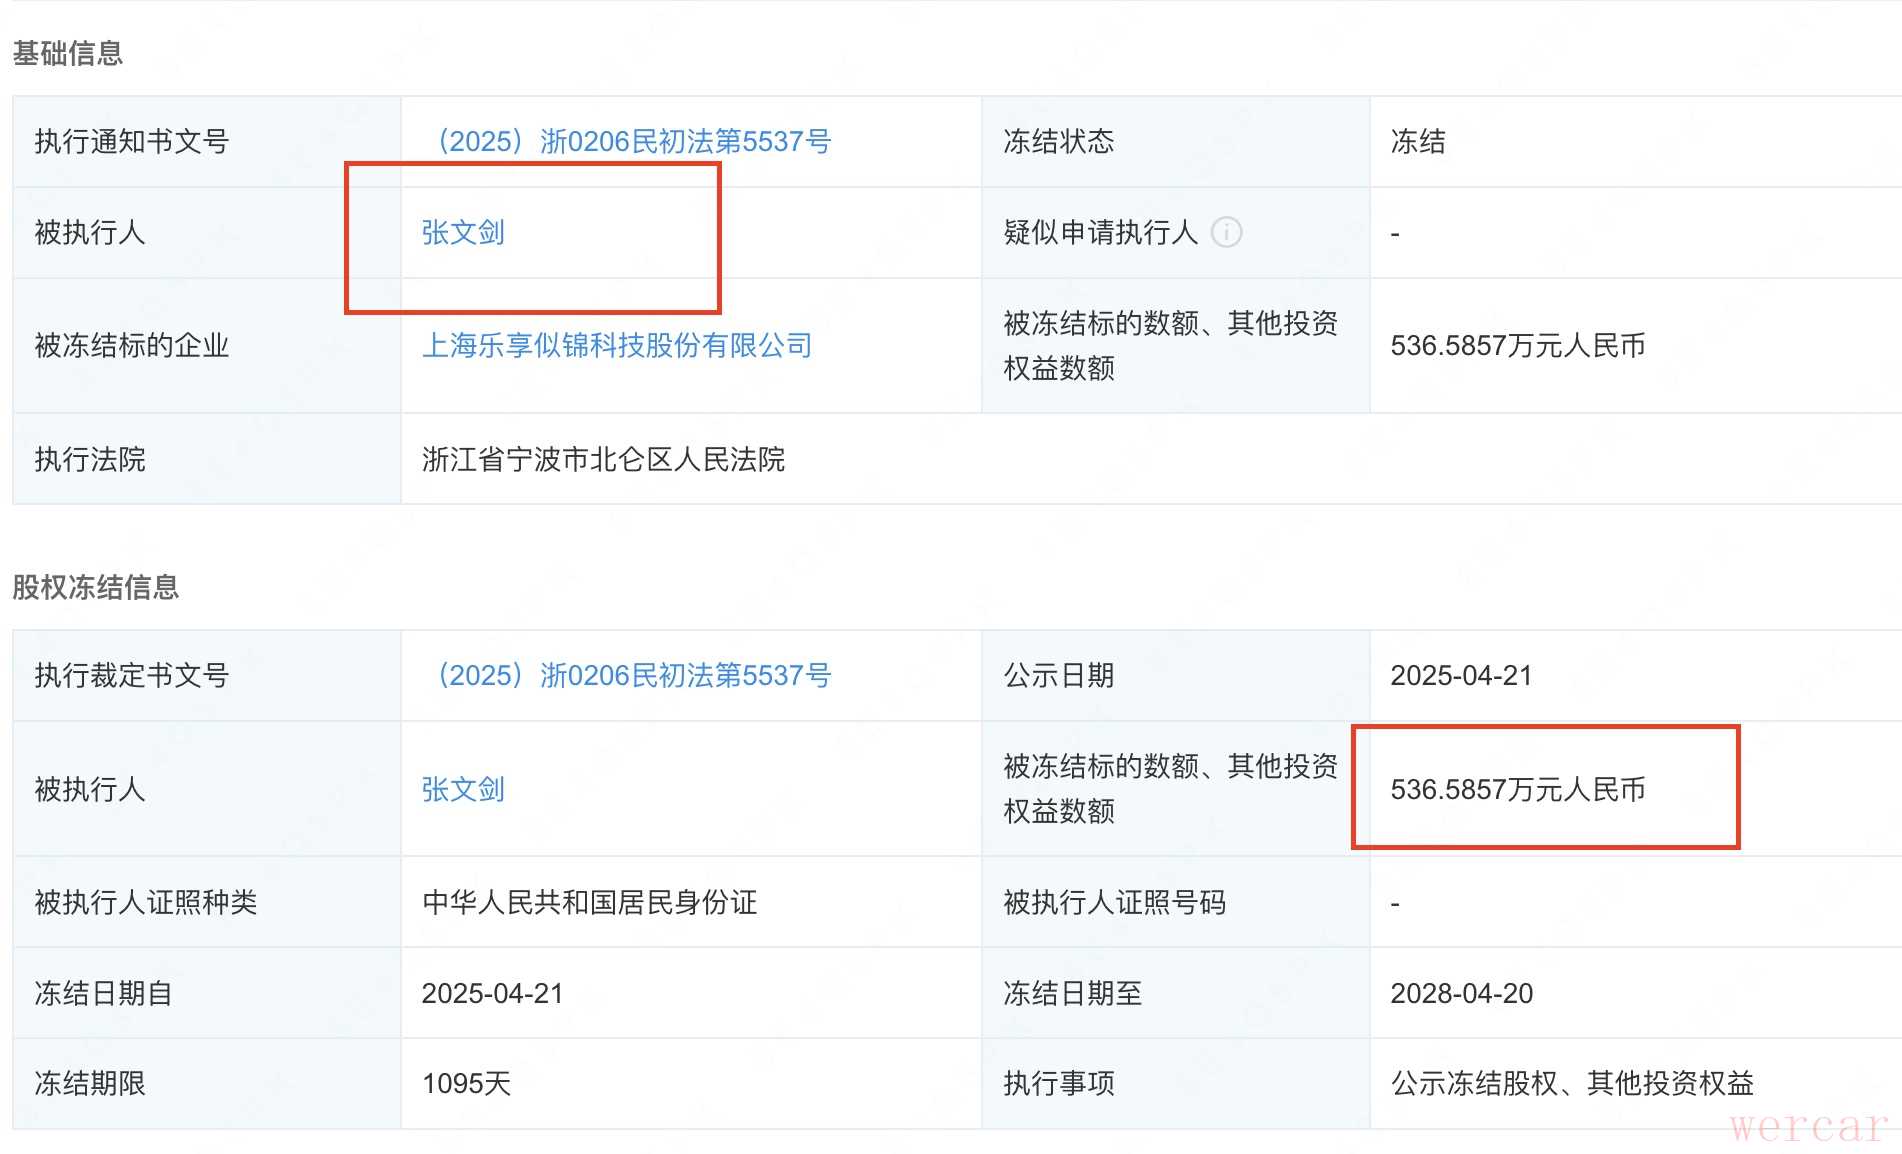Click the 536.5857万元人民币 amount in 基础信息
Image resolution: width=1902 pixels, height=1154 pixels.
point(1517,346)
